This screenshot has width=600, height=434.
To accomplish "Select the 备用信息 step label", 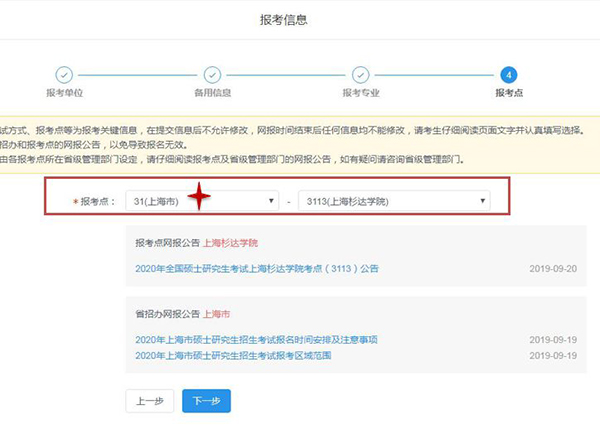I will coord(212,95).
